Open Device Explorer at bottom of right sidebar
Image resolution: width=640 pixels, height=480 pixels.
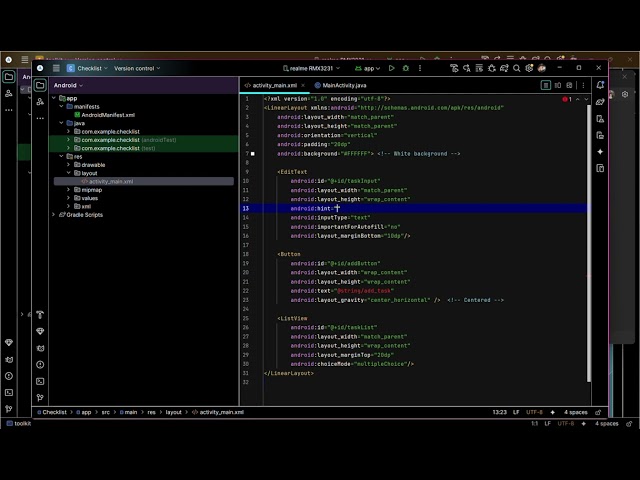pyautogui.click(x=600, y=168)
